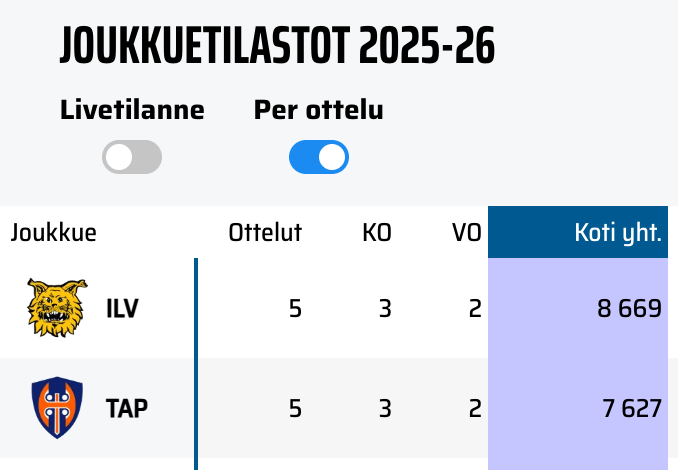Sort by the VO column header

pos(466,234)
